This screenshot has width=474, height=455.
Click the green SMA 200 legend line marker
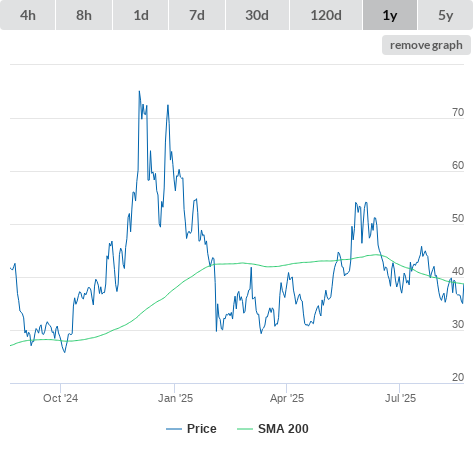(245, 429)
